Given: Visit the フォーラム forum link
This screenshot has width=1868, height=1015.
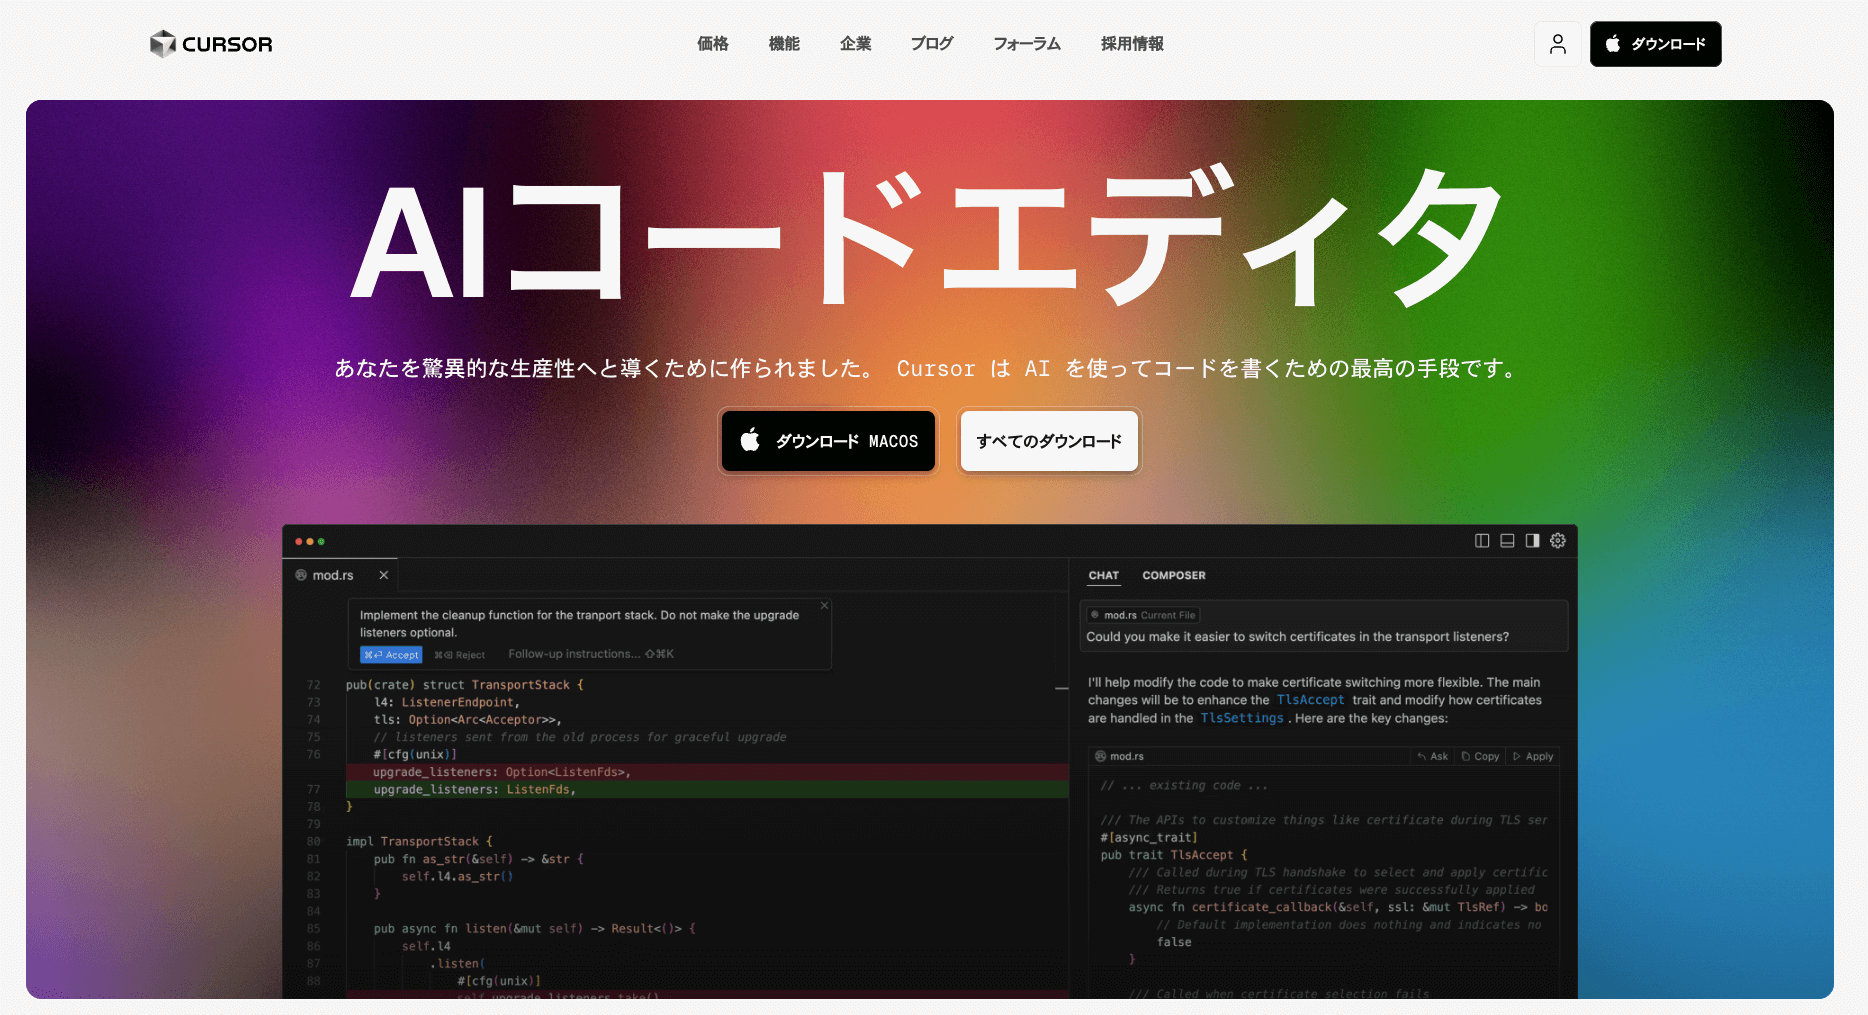Looking at the screenshot, I should coord(1027,44).
